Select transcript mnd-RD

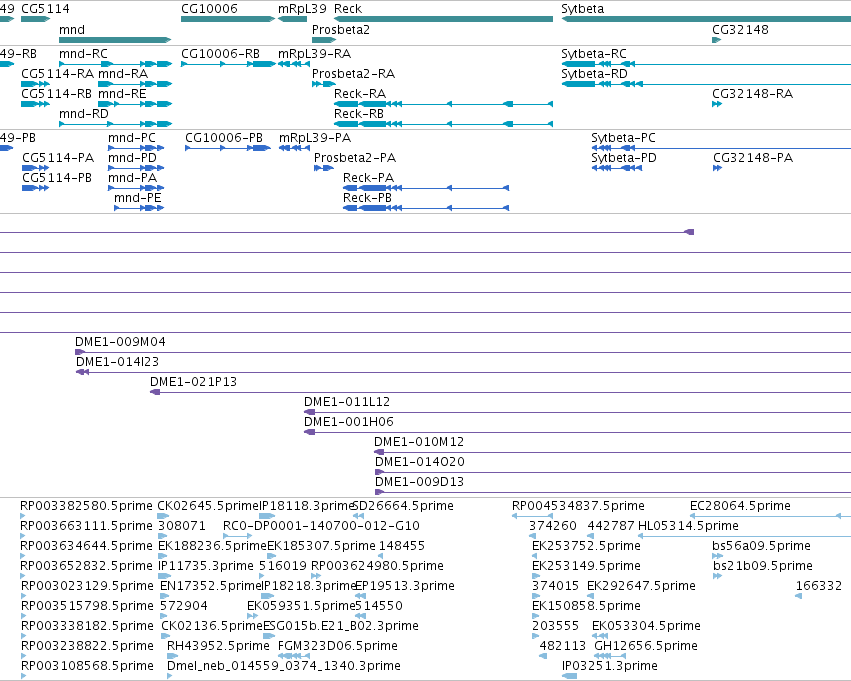pos(84,114)
